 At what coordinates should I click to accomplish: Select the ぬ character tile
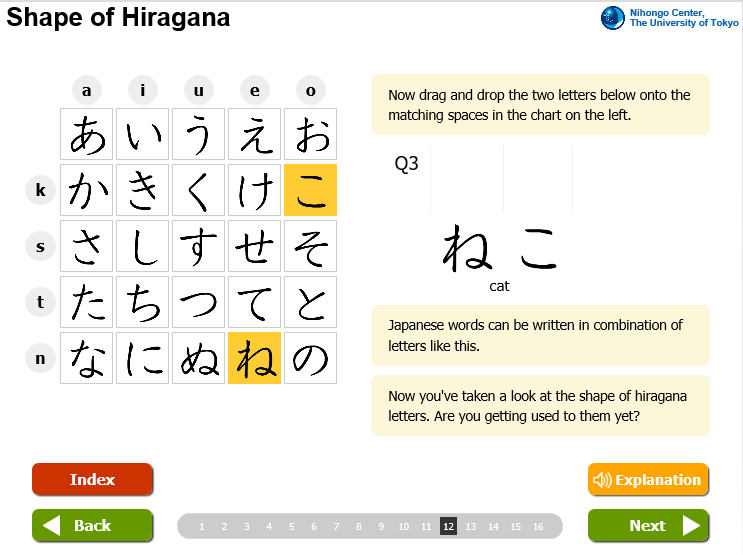click(x=199, y=358)
